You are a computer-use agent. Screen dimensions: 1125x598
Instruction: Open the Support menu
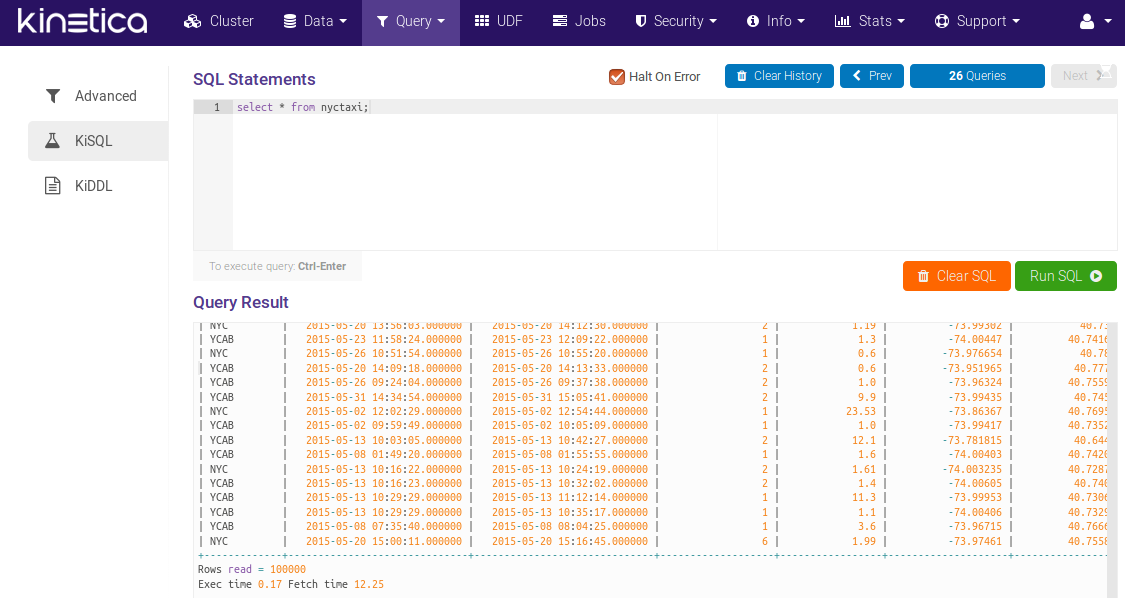tap(977, 21)
